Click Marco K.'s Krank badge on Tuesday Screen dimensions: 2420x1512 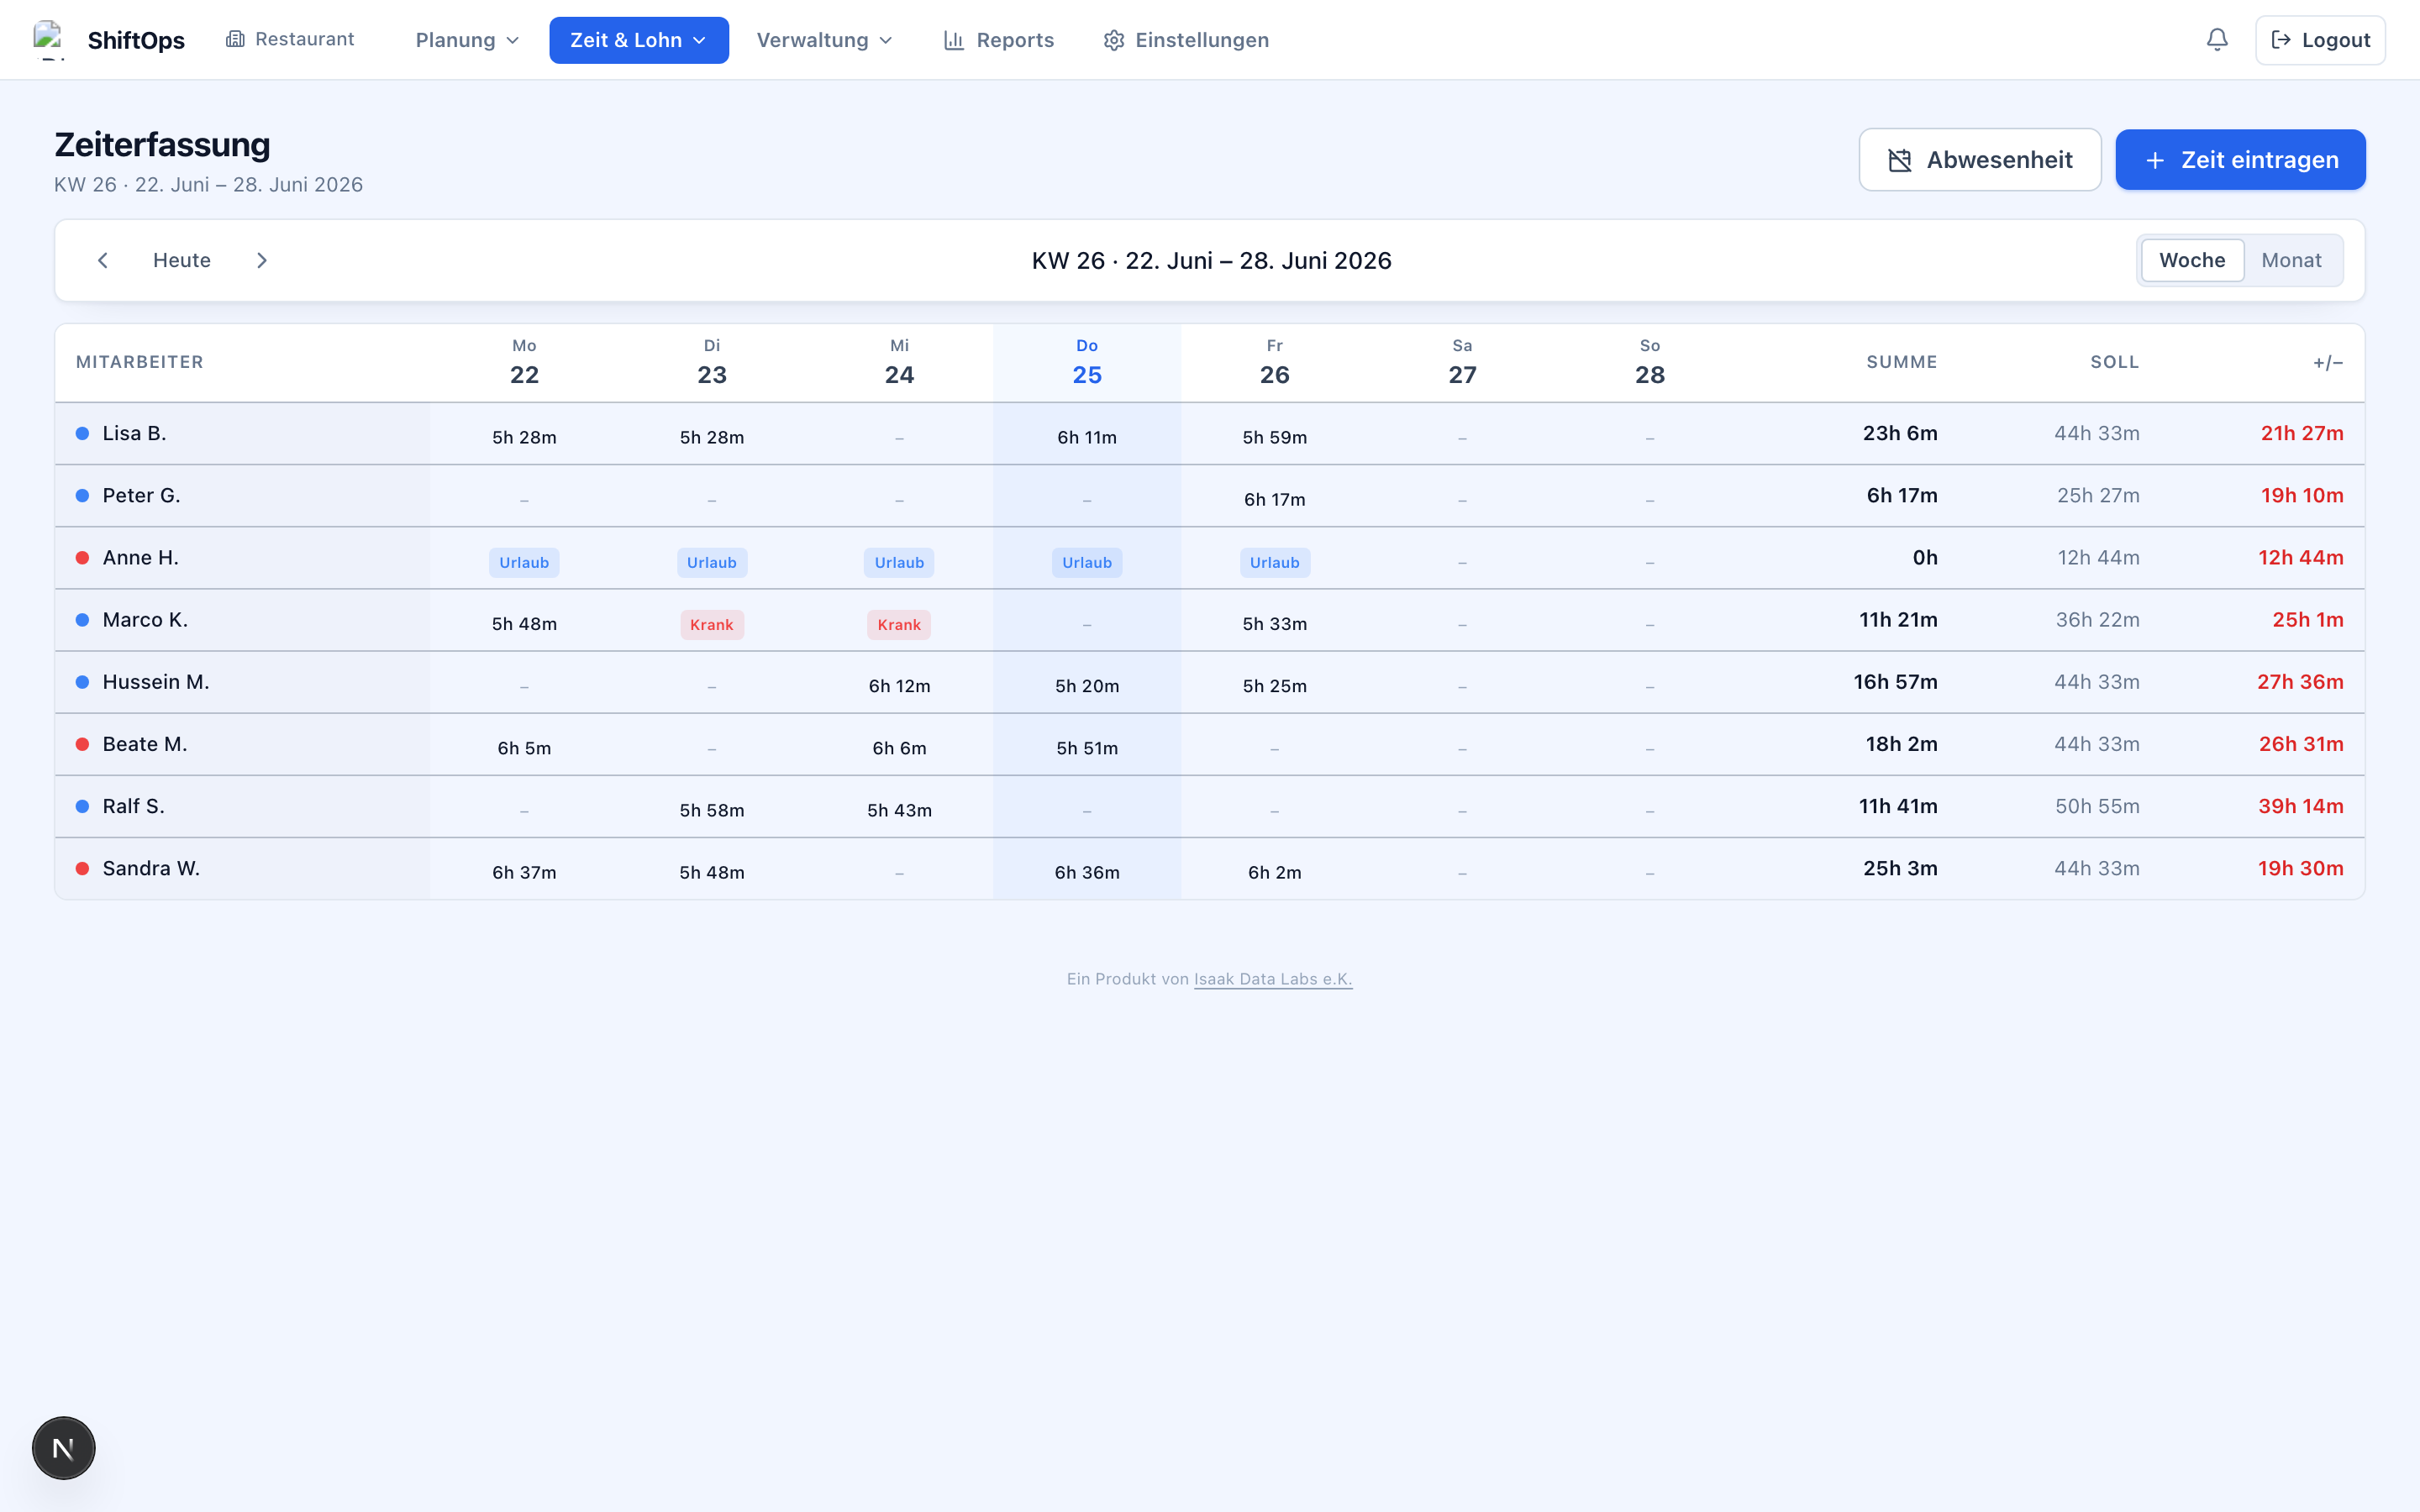[712, 625]
